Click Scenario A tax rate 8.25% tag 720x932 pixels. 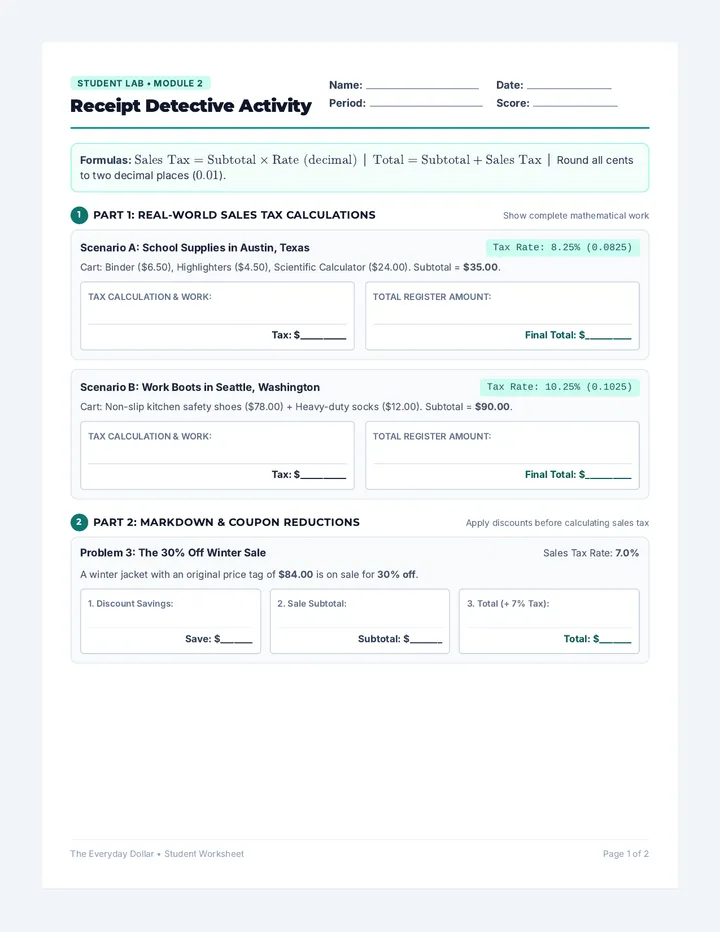click(x=562, y=247)
